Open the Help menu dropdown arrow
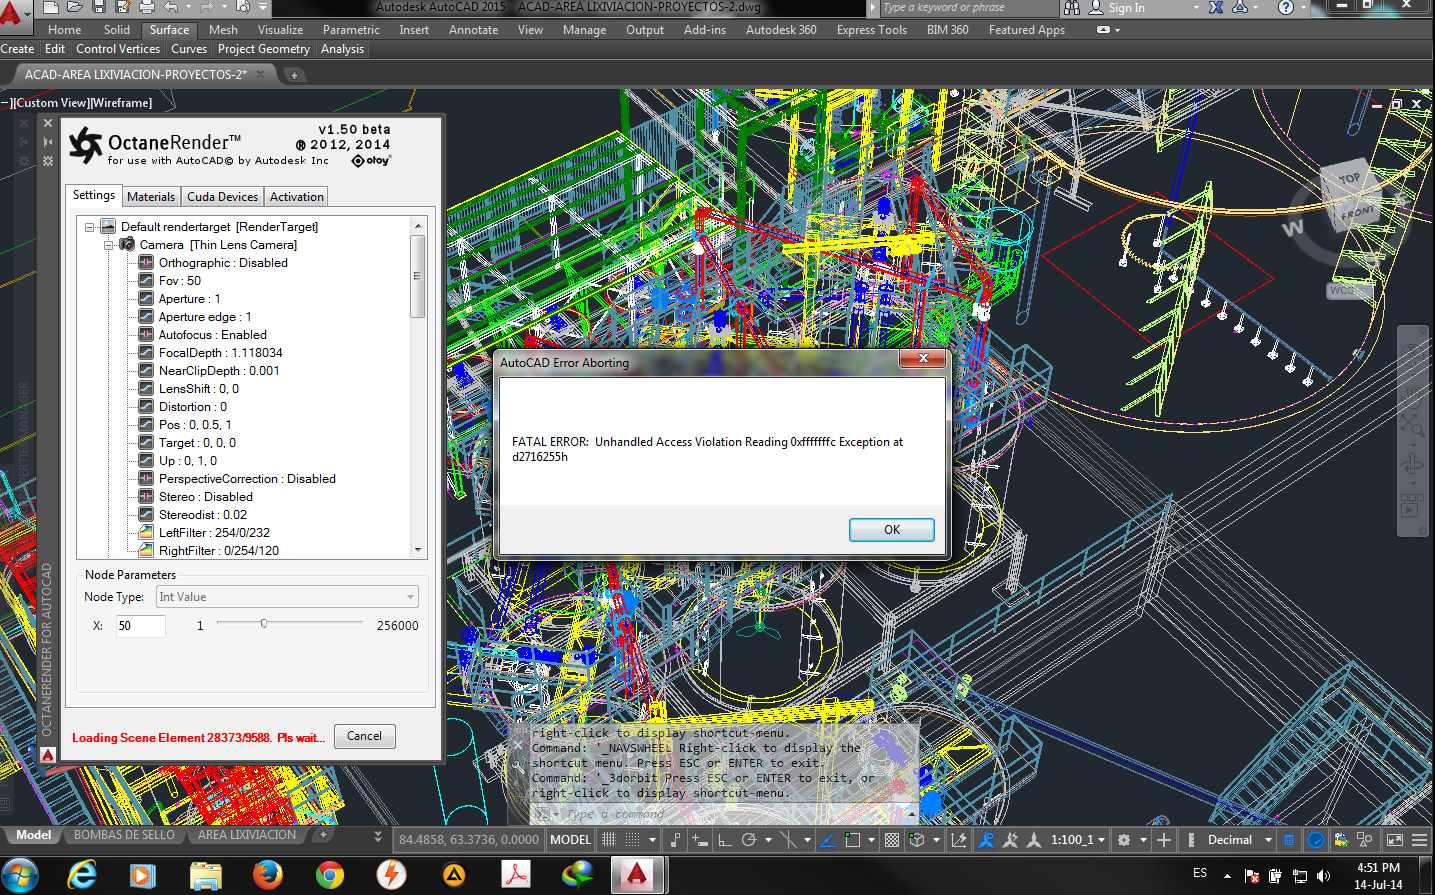1435x895 pixels. (x=1304, y=8)
